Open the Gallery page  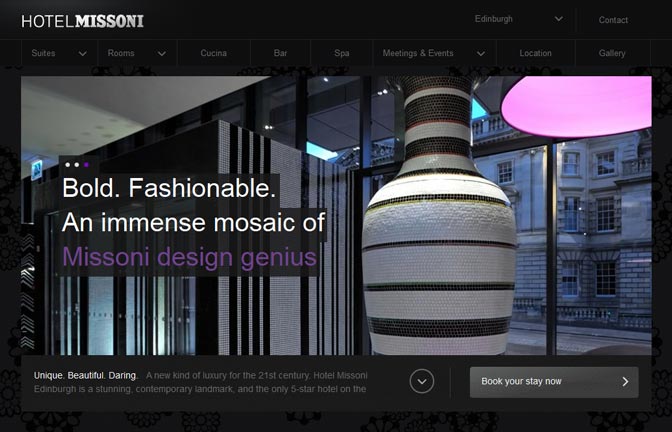pos(612,53)
